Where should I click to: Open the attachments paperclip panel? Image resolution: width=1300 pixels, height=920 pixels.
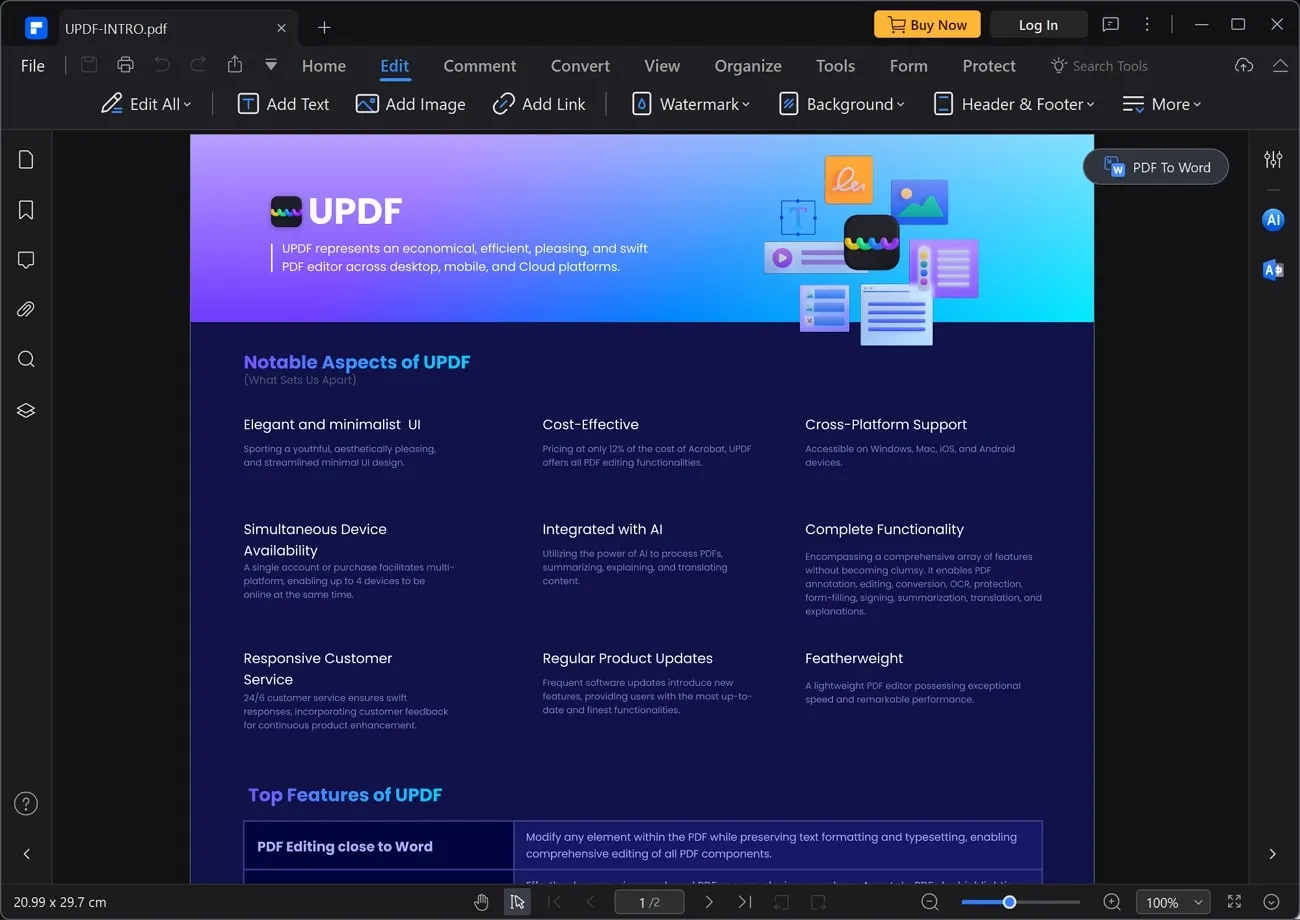(x=26, y=310)
